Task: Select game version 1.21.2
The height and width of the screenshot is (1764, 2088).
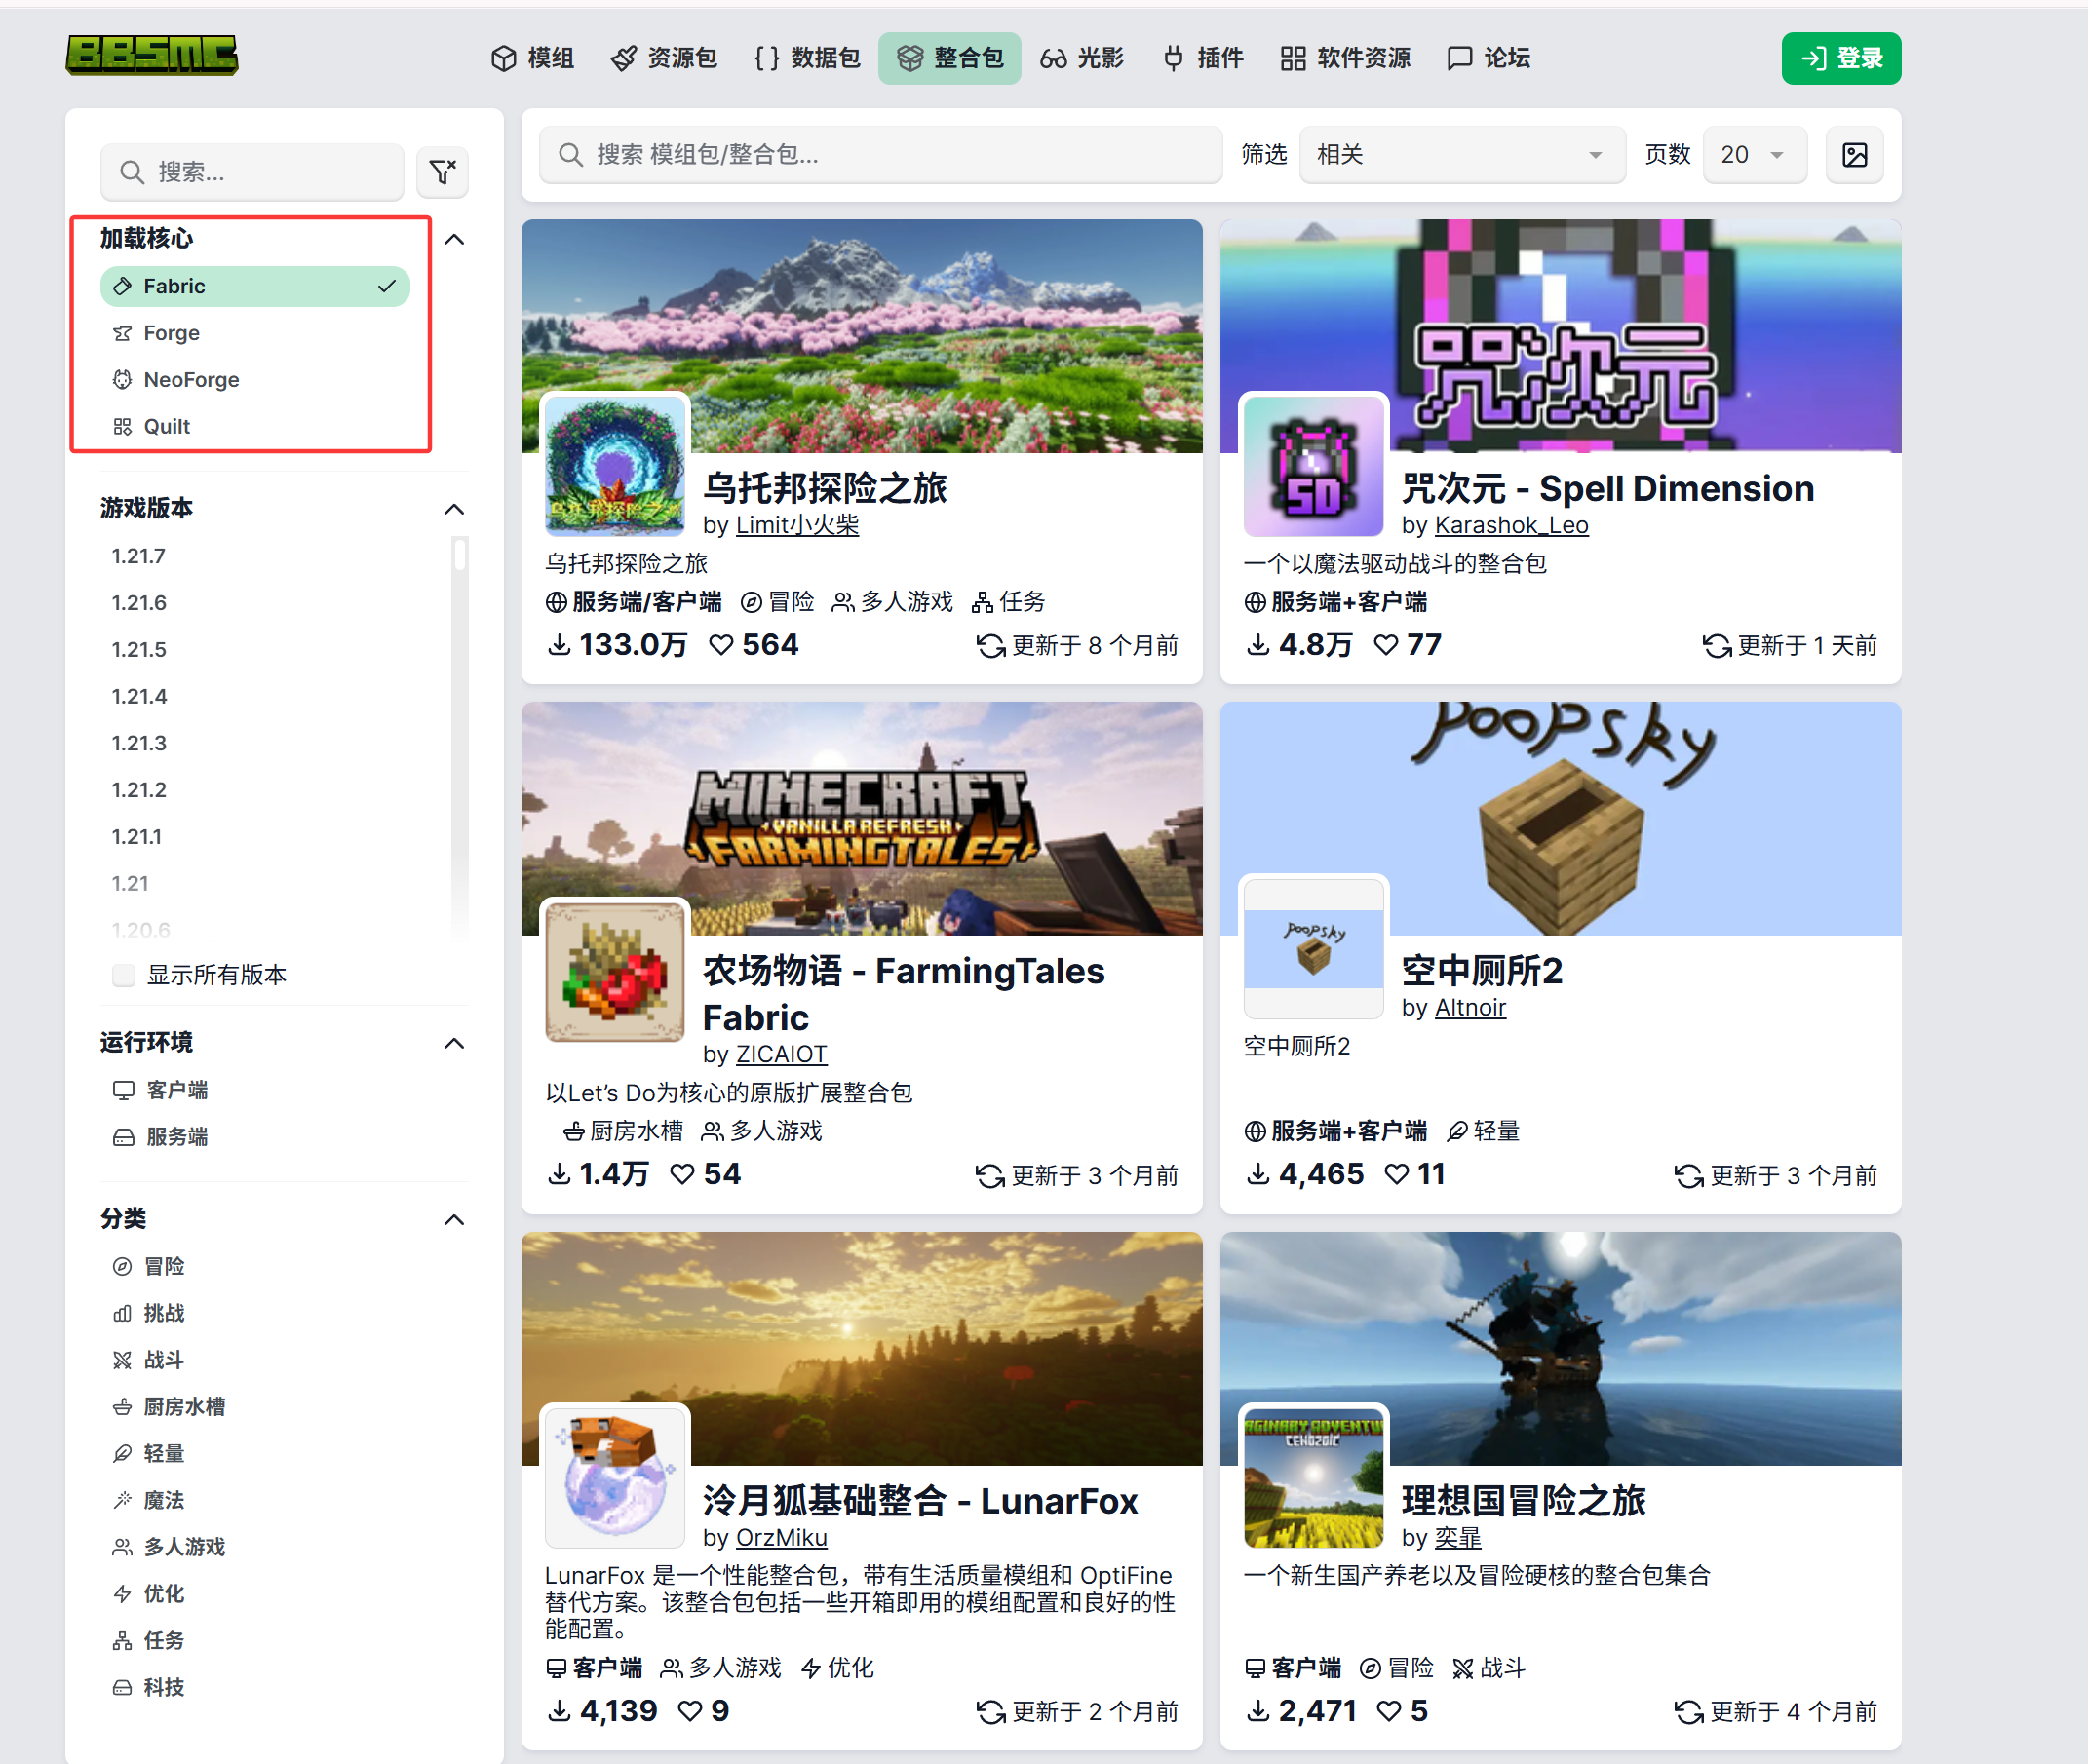Action: [x=139, y=791]
